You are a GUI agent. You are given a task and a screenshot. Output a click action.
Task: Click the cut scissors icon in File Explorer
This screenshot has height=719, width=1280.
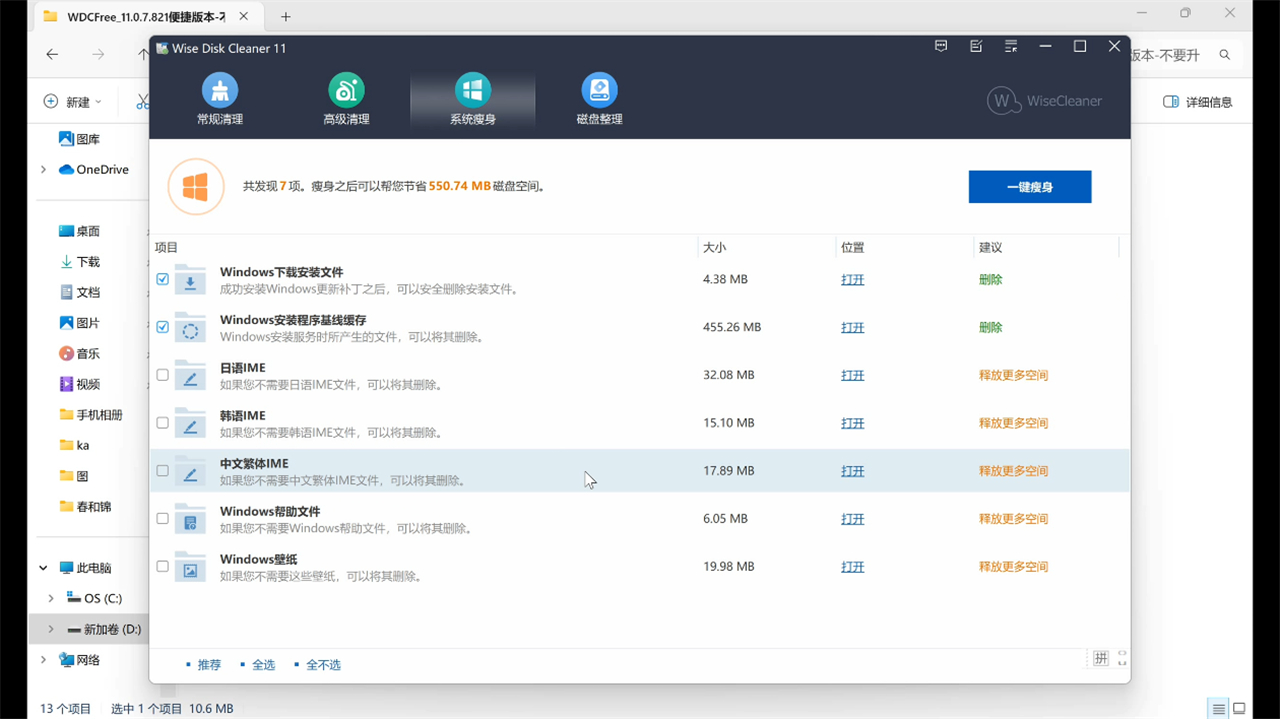143,102
